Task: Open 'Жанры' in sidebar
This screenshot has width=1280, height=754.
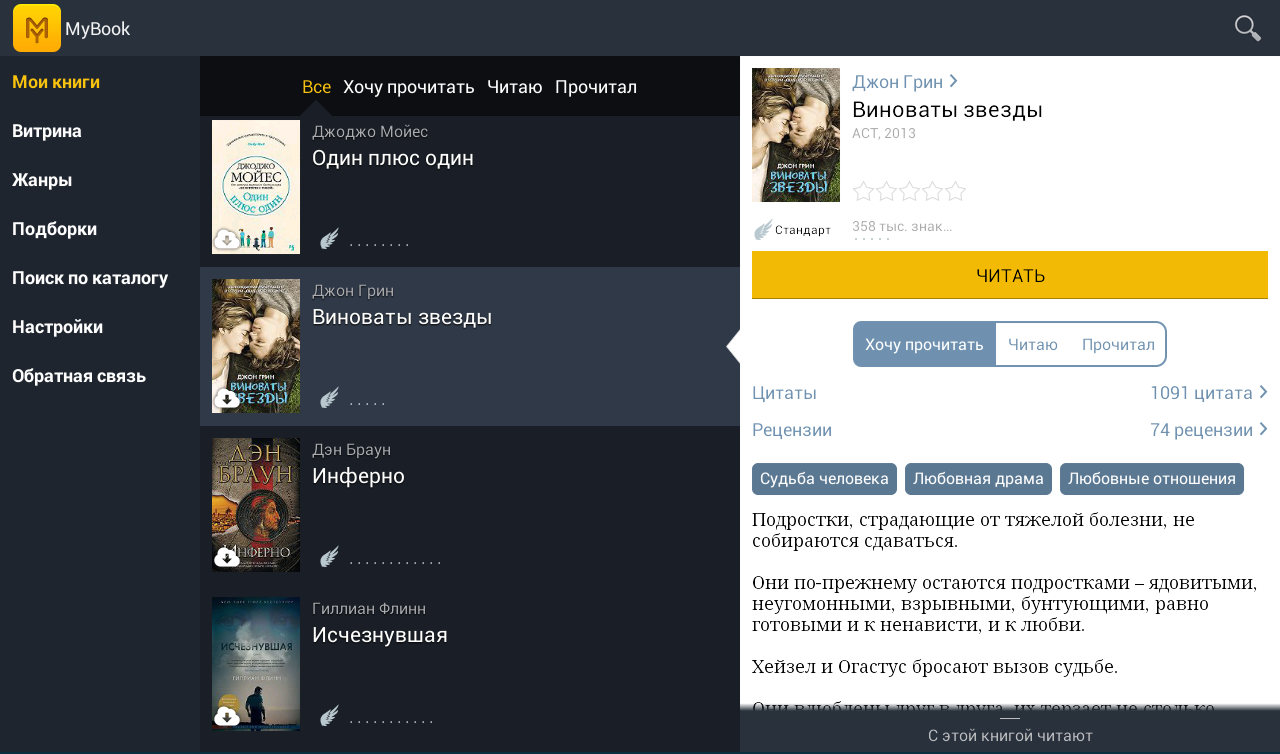Action: 42,180
